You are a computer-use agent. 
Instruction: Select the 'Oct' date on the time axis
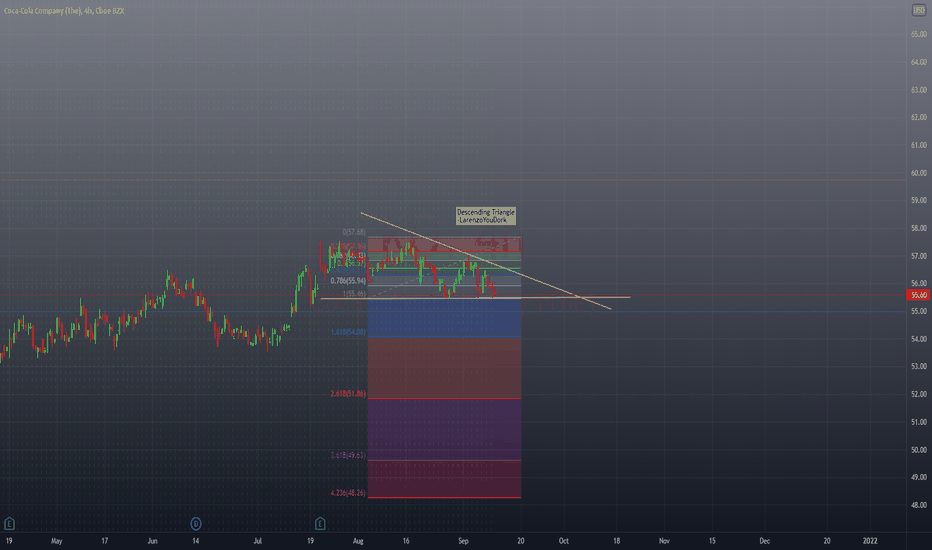[563, 540]
